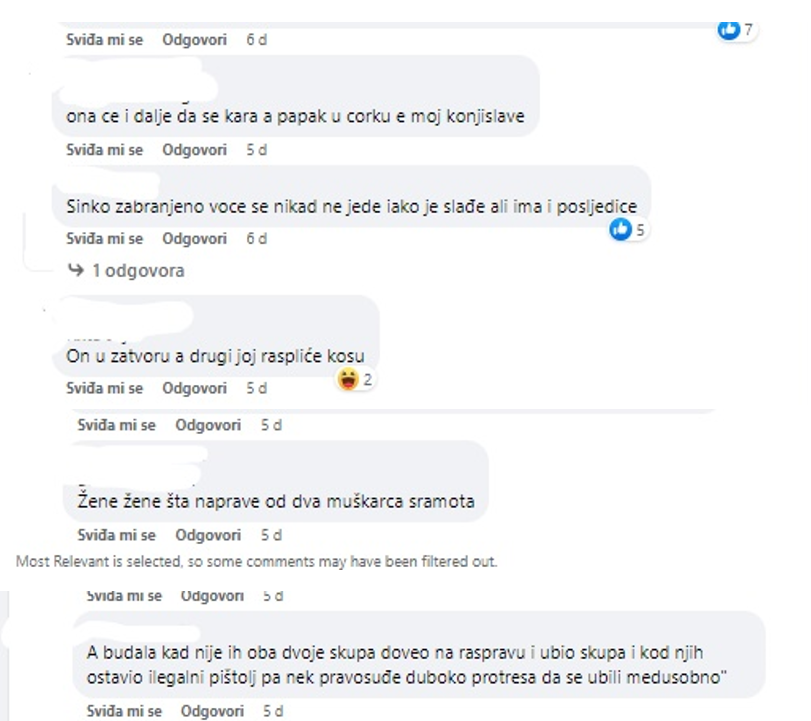Like the "On u zatvoru" comment
The height and width of the screenshot is (721, 811).
tap(104, 388)
